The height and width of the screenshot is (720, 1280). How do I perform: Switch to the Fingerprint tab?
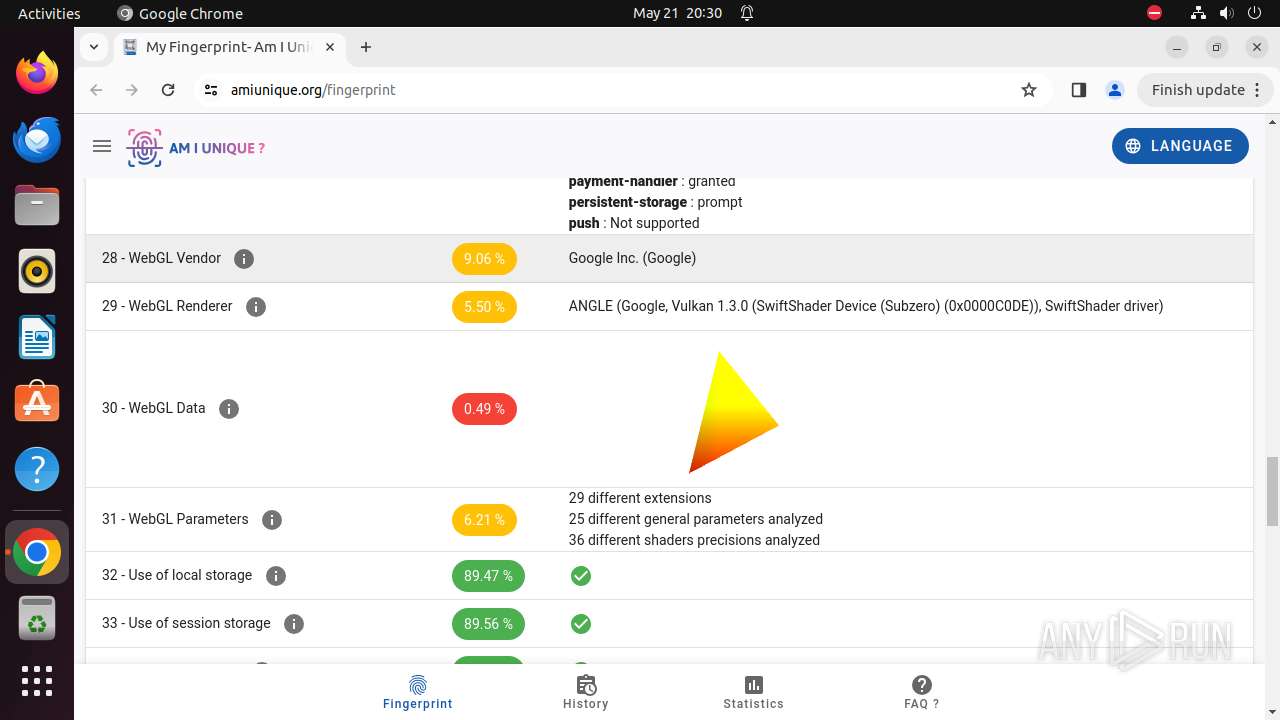pyautogui.click(x=418, y=692)
